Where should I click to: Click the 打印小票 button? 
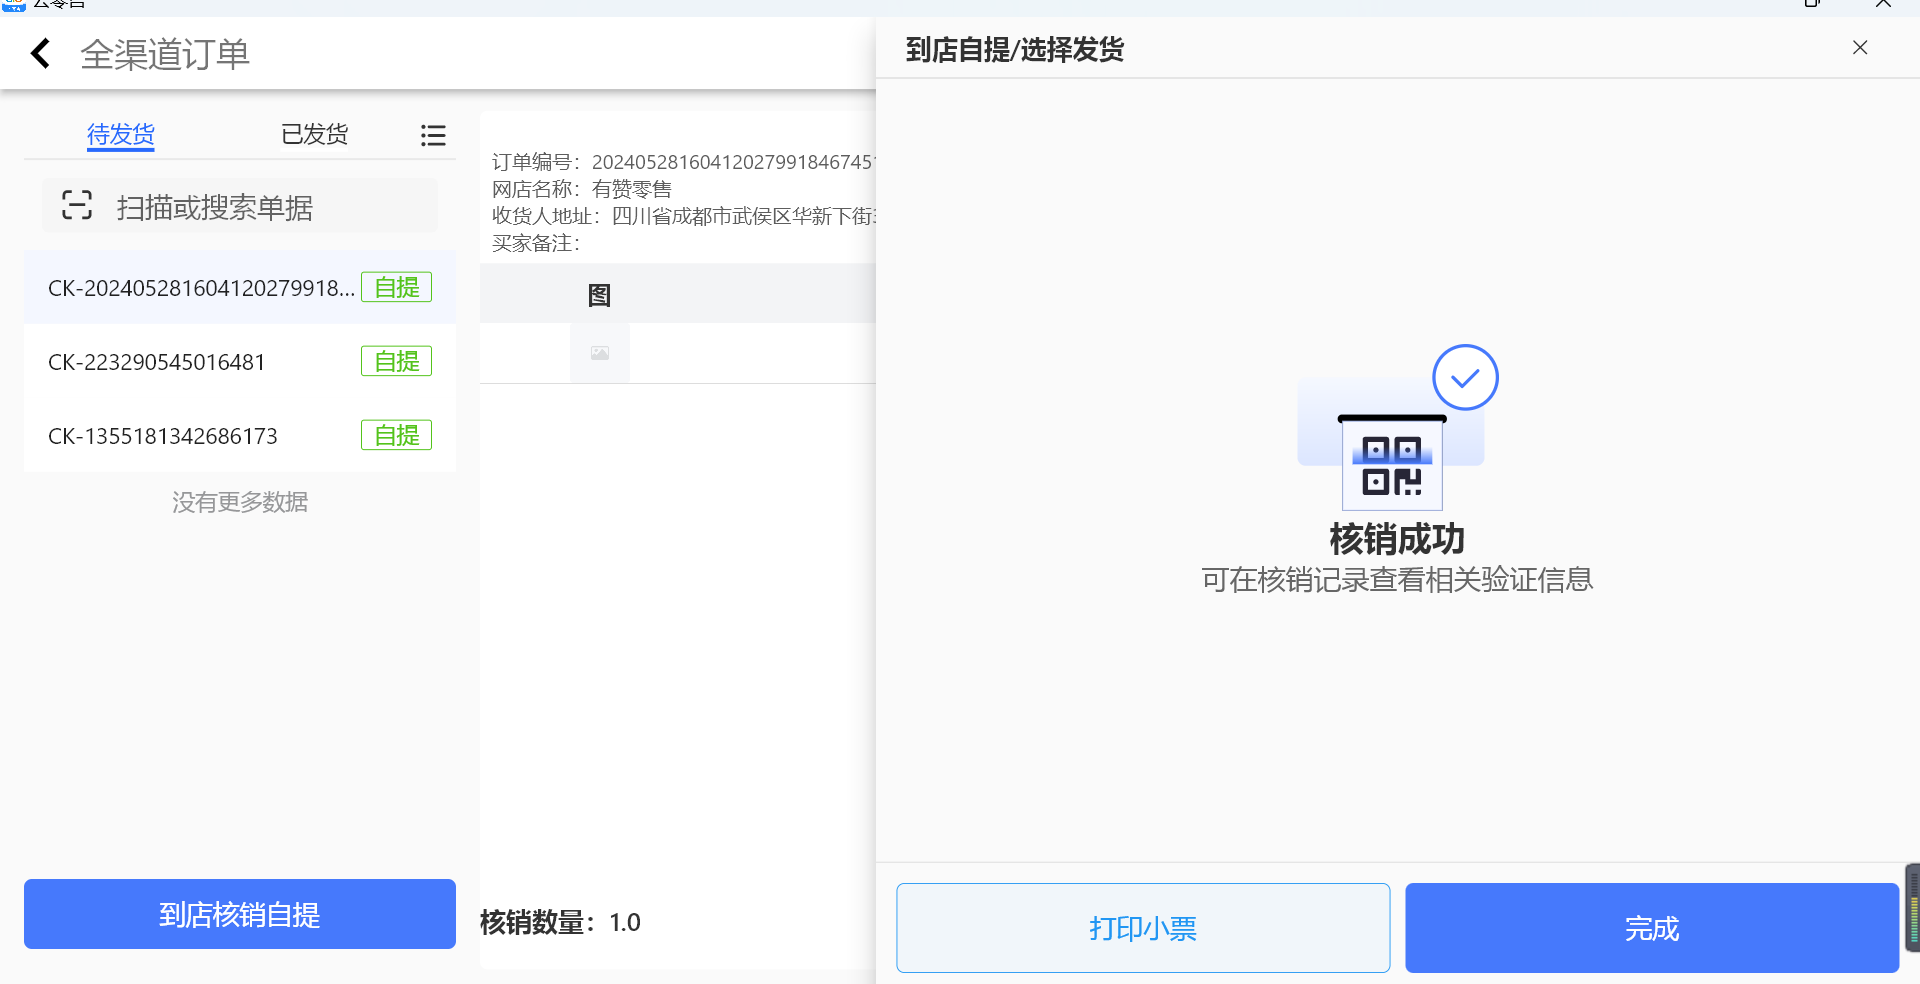pos(1143,928)
